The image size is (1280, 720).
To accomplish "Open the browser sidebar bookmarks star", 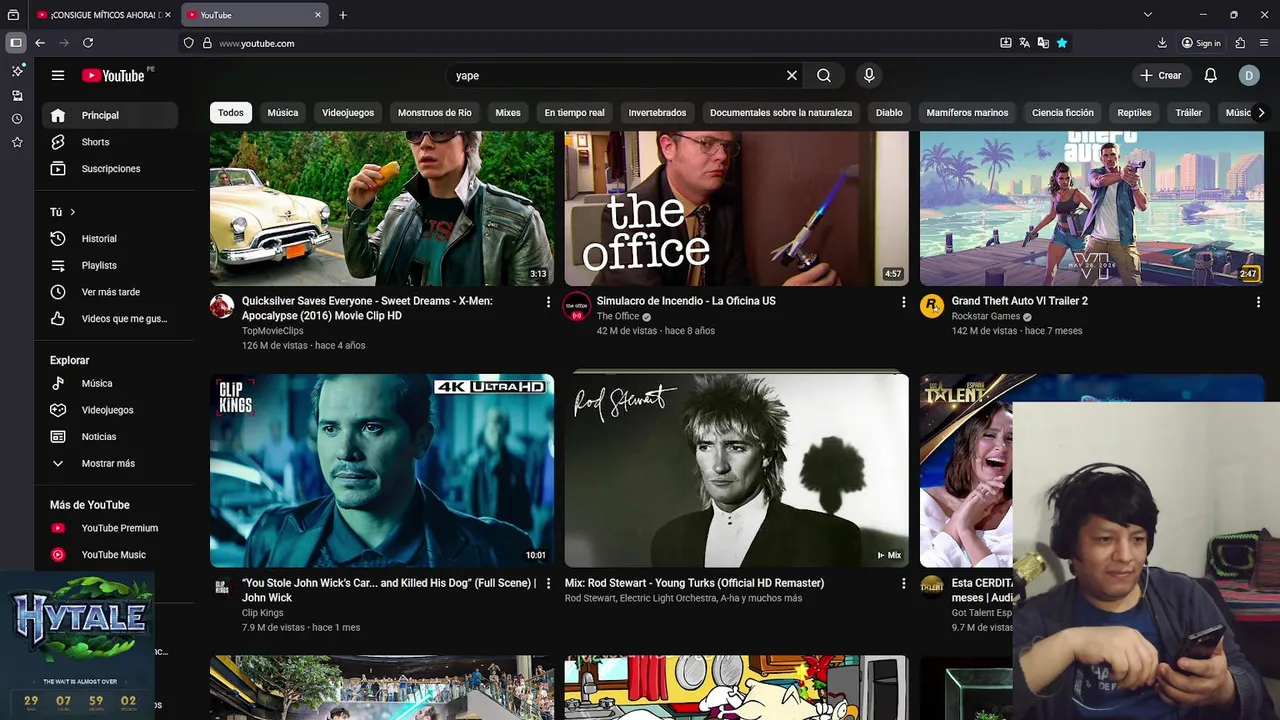I will click(17, 143).
